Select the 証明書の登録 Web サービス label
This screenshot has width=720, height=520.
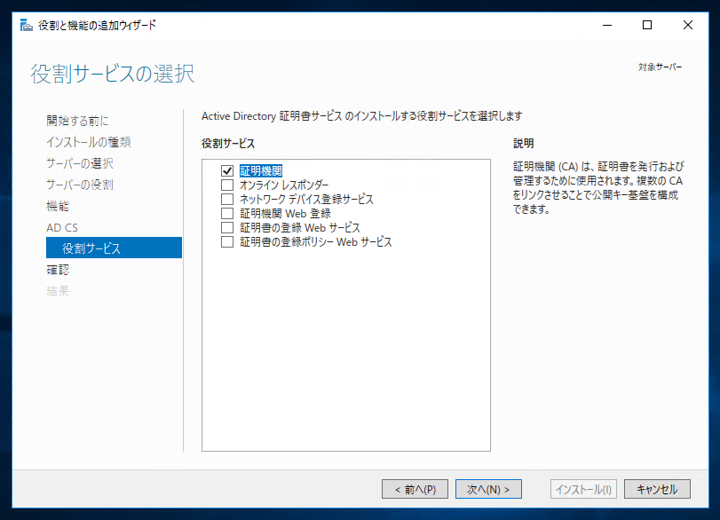[x=300, y=228]
